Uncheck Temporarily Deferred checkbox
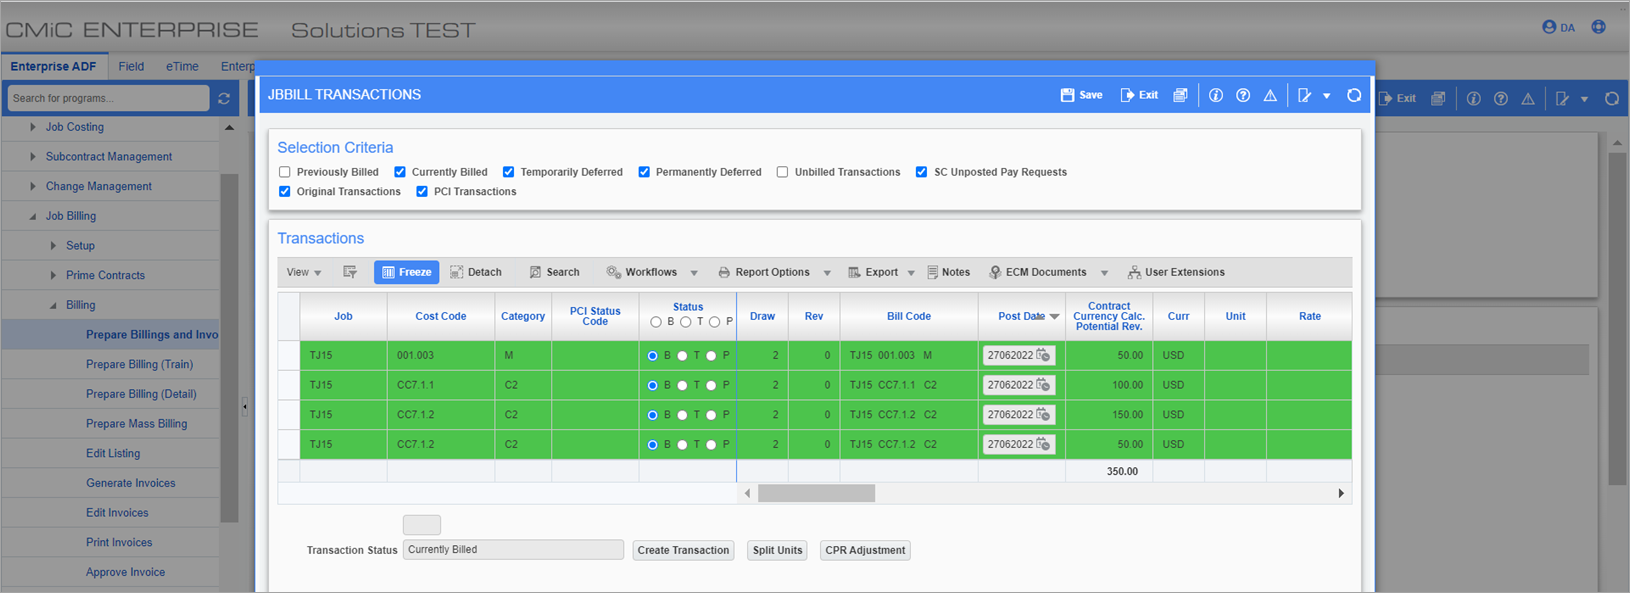The width and height of the screenshot is (1630, 593). click(x=508, y=172)
